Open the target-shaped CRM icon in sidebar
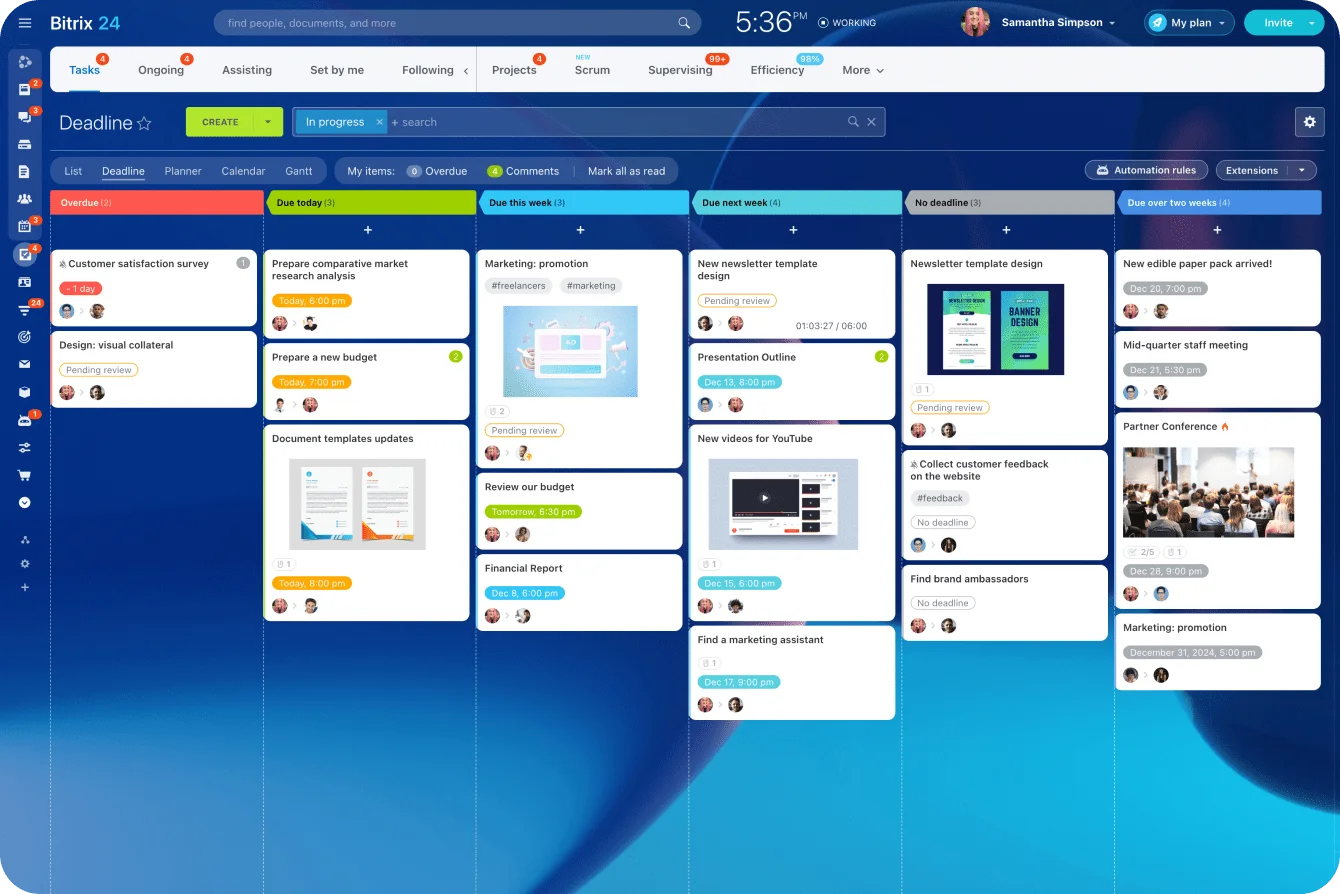The width and height of the screenshot is (1340, 894). [25, 338]
